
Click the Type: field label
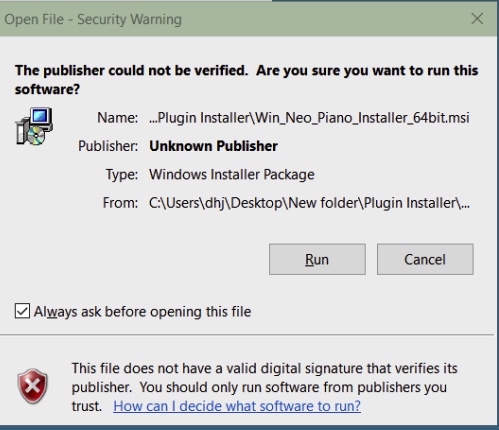pyautogui.click(x=122, y=175)
